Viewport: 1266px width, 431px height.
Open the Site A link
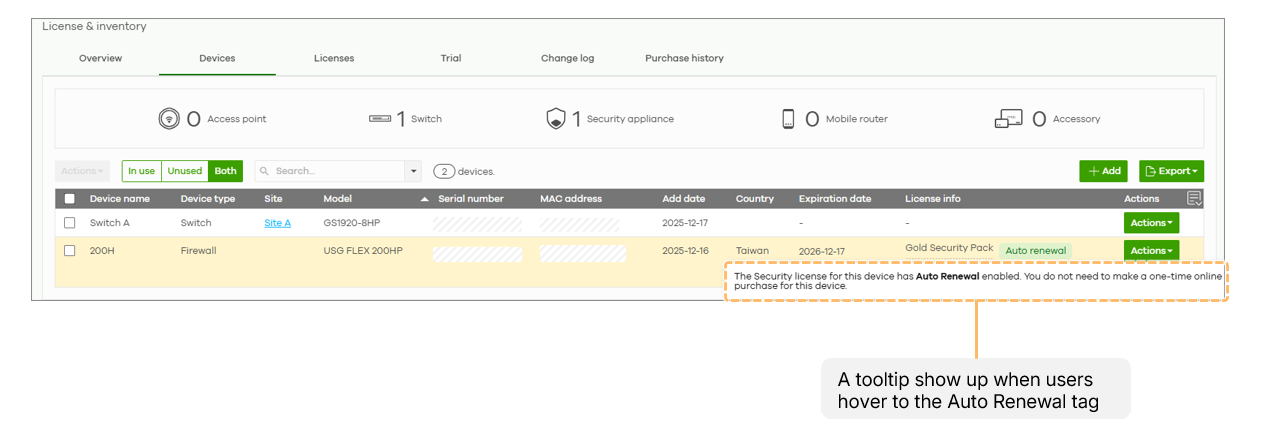pyautogui.click(x=277, y=223)
